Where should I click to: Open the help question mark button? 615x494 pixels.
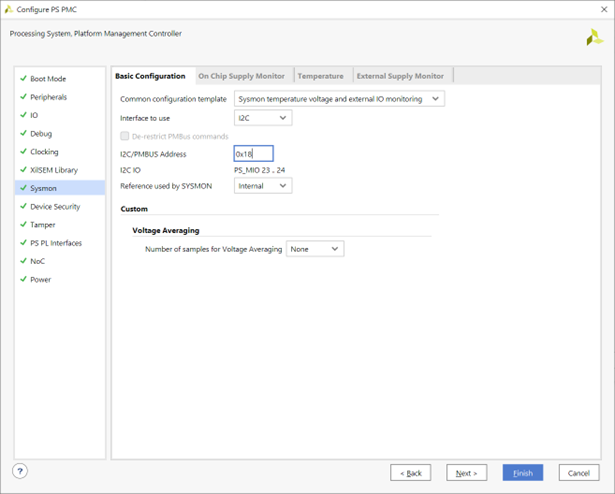click(x=20, y=471)
